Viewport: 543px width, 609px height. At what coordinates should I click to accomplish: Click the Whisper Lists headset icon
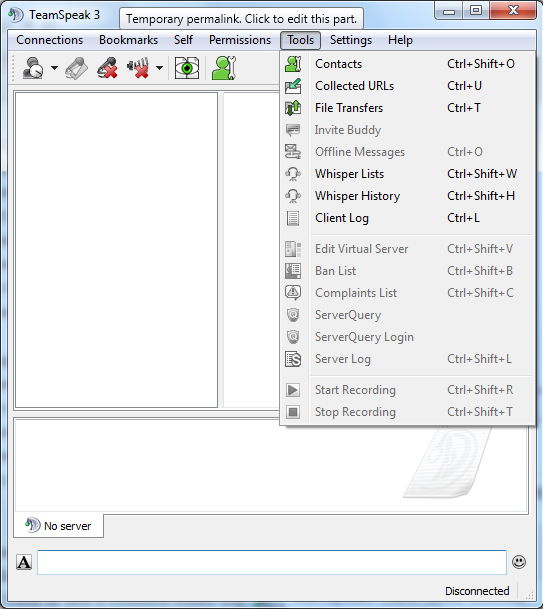pos(293,174)
